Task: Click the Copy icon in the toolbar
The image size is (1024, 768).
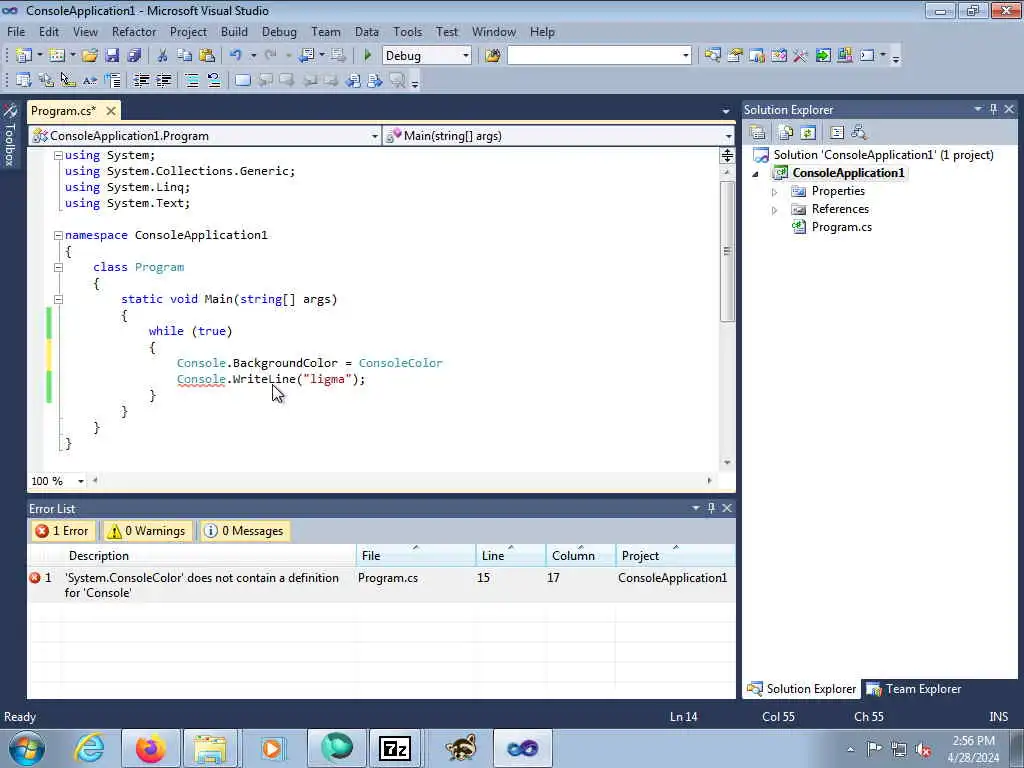Action: pyautogui.click(x=184, y=56)
